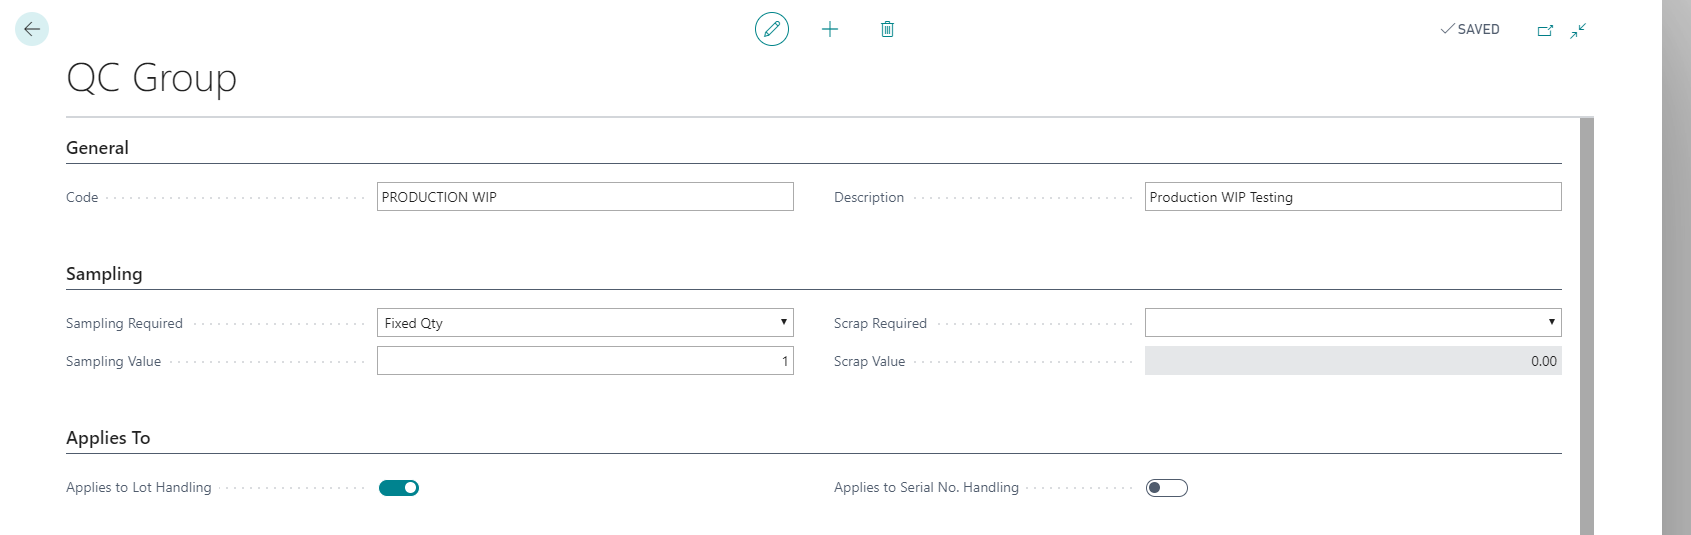The image size is (1691, 535).
Task: Click the QC Group page title
Action: (x=151, y=78)
